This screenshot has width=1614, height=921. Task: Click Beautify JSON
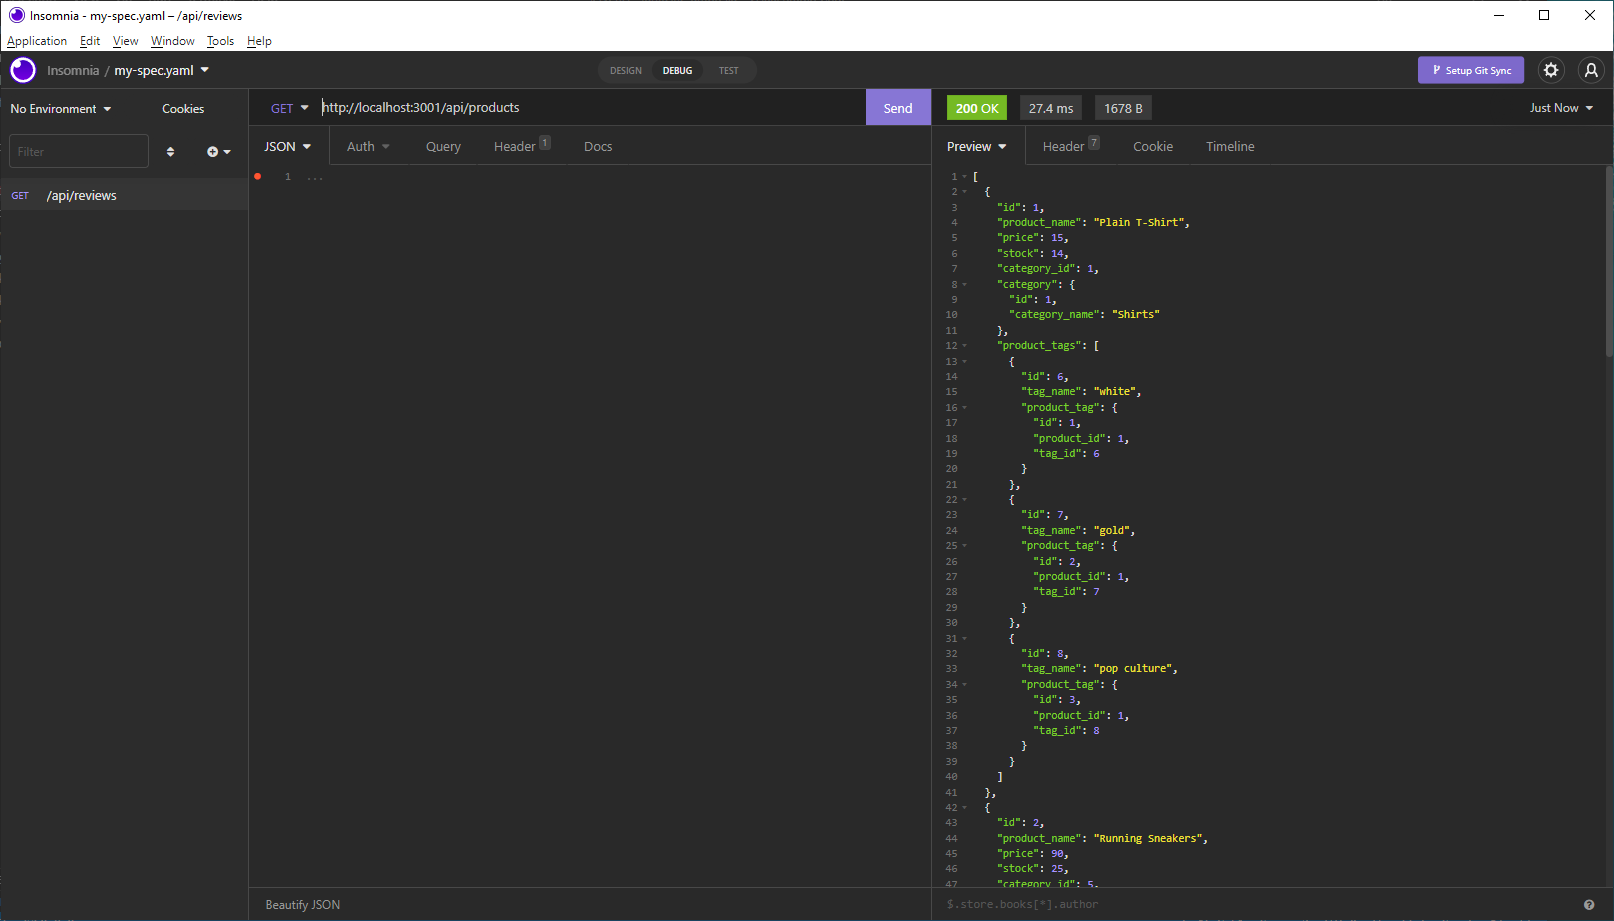302,904
